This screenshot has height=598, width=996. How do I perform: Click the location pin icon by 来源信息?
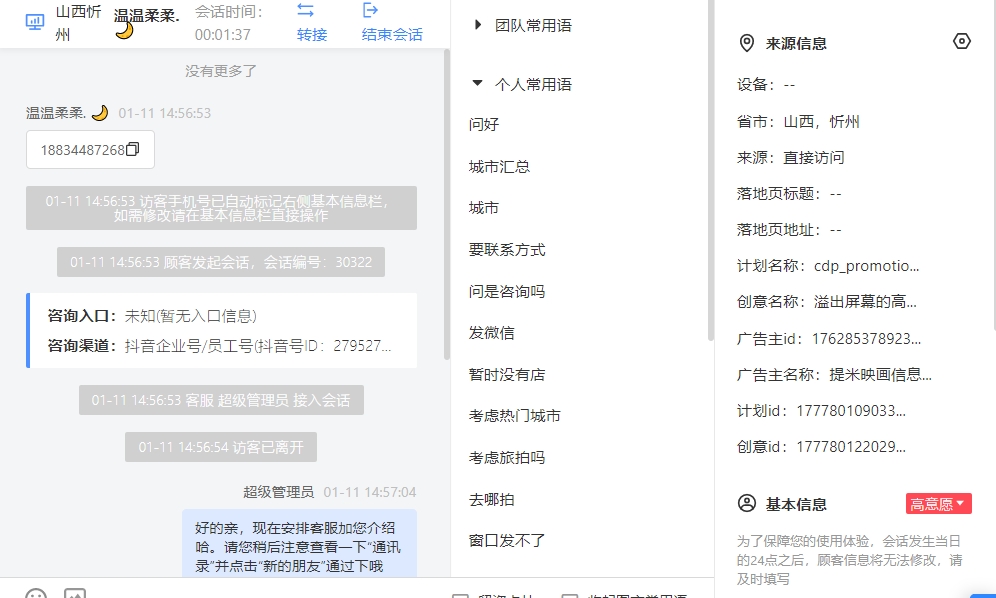747,43
